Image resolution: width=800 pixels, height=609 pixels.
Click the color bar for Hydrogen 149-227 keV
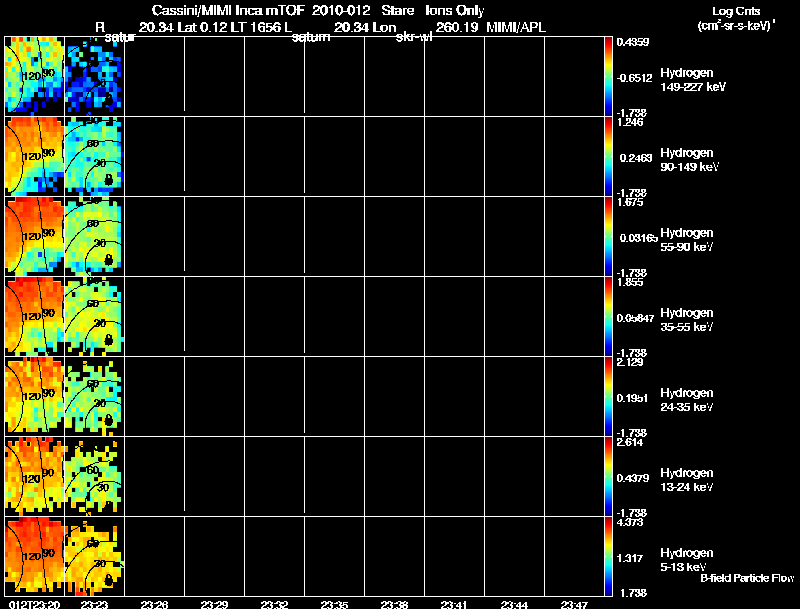coord(608,76)
